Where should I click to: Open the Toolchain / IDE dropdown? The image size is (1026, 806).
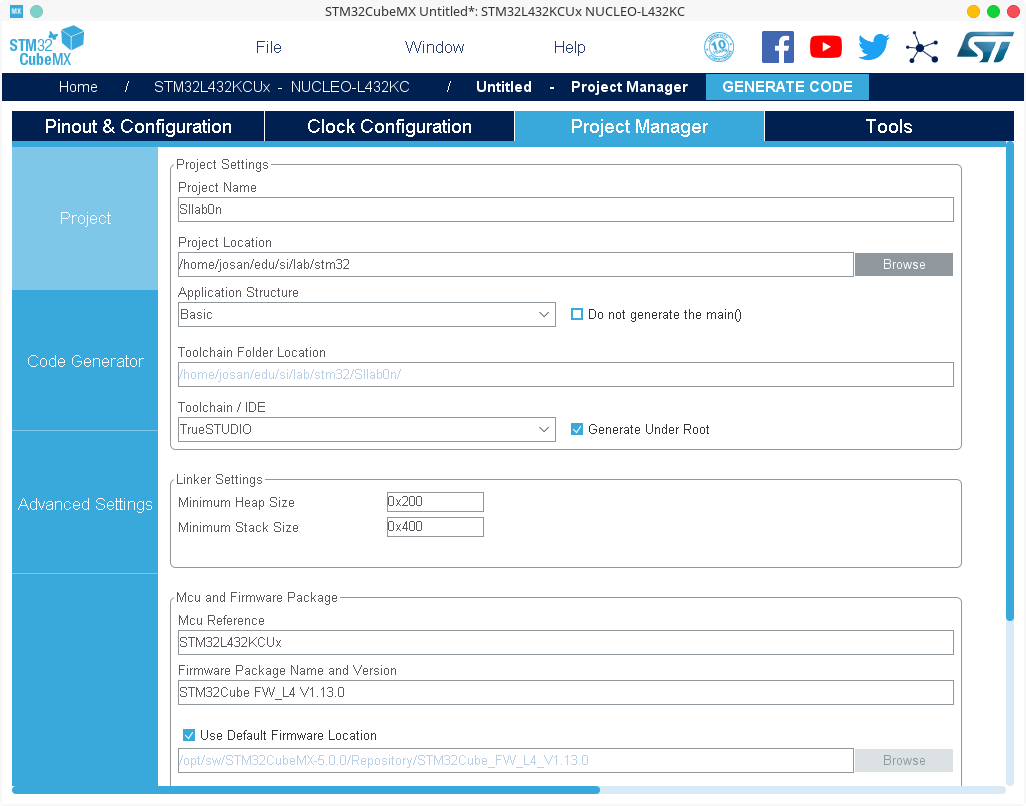coord(366,429)
